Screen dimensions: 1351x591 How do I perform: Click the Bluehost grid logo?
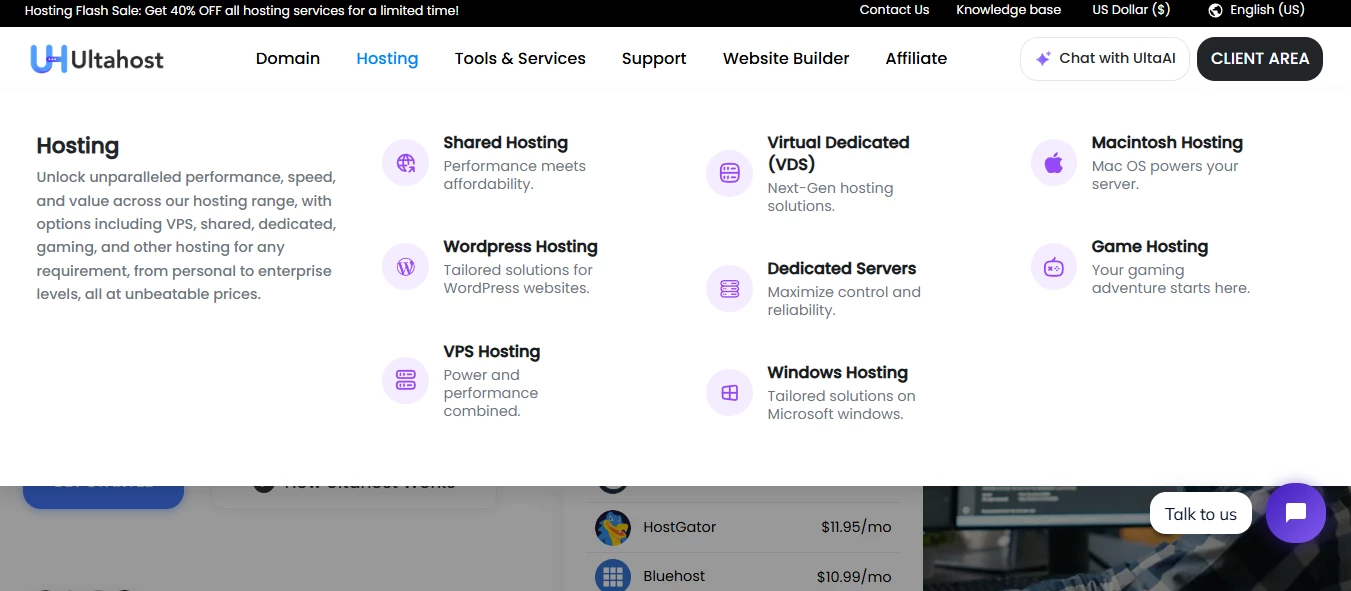point(613,576)
